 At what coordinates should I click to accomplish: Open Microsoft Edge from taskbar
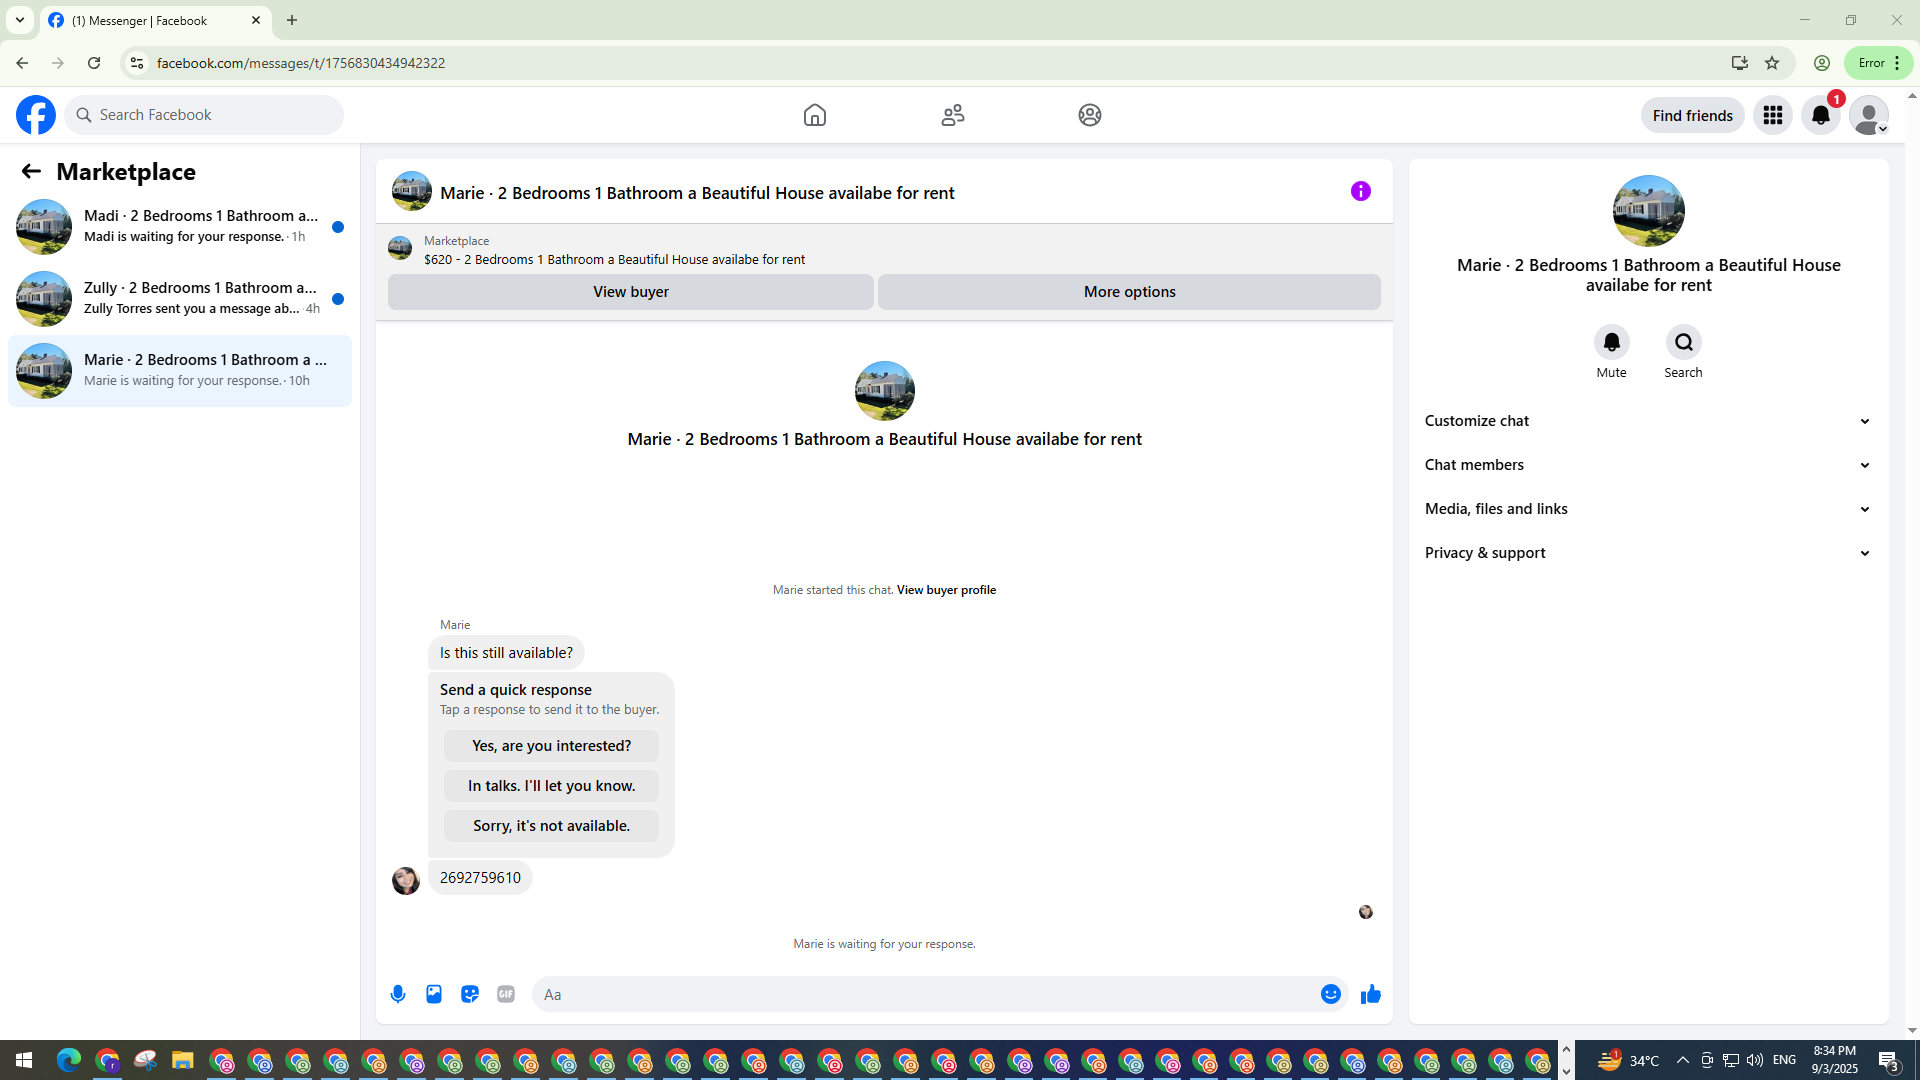click(x=68, y=1060)
